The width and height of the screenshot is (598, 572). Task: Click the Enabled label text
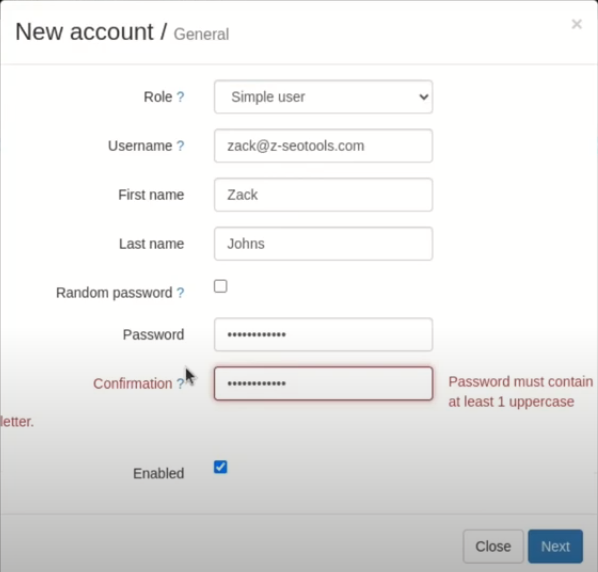(159, 474)
